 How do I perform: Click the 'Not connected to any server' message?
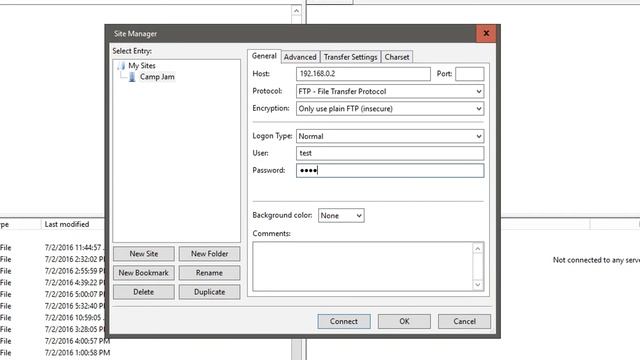pyautogui.click(x=596, y=260)
